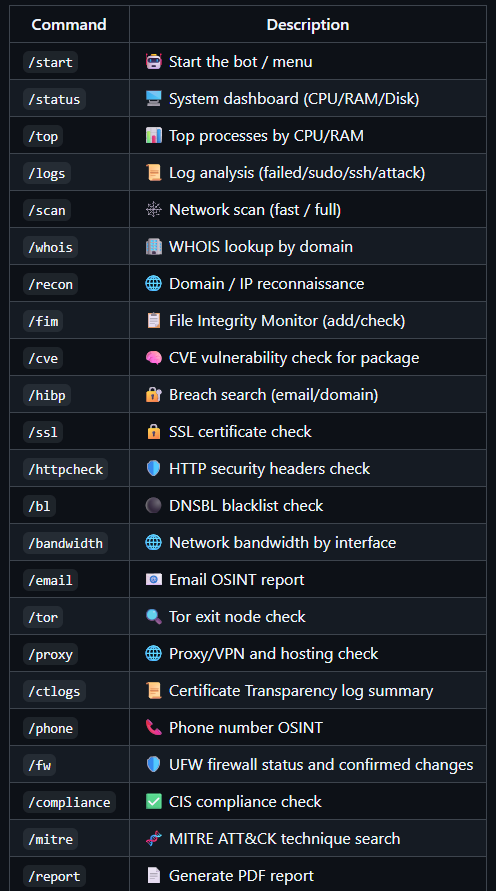Click the text 'Certificate Transparency log summary'
This screenshot has height=891, width=496.
(x=301, y=691)
